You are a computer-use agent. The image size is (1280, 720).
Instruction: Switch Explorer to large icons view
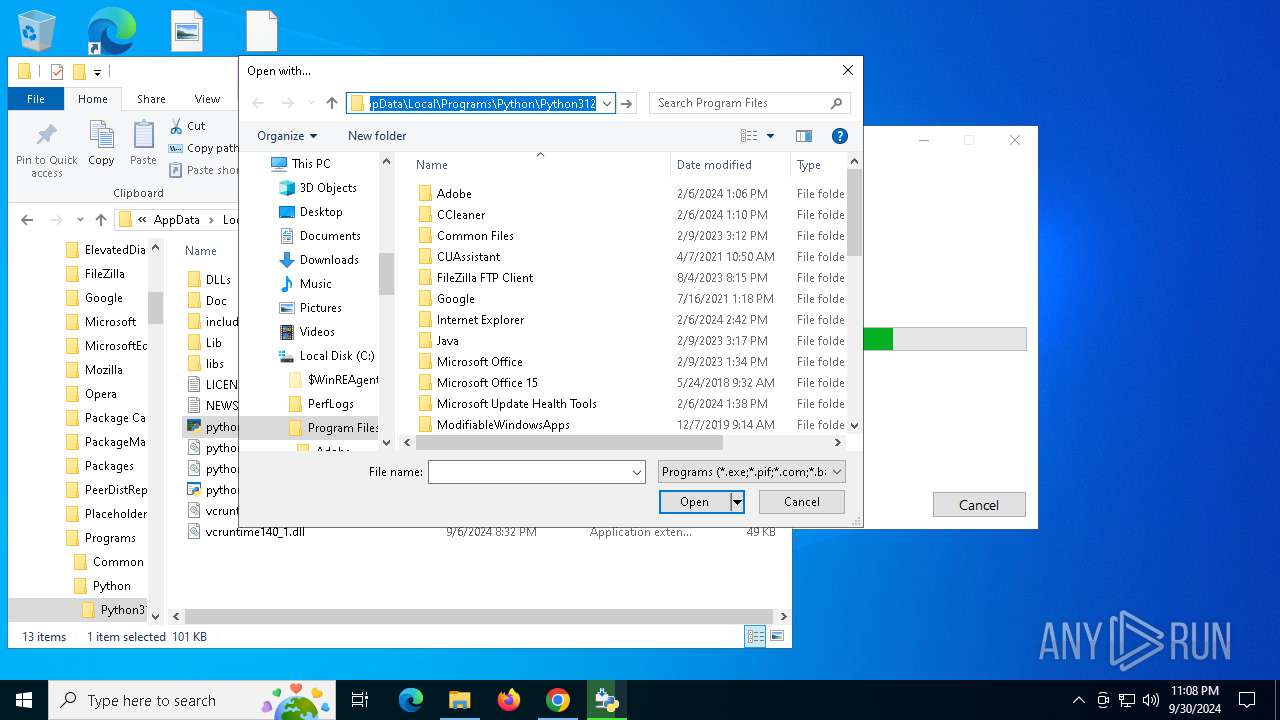coord(777,636)
